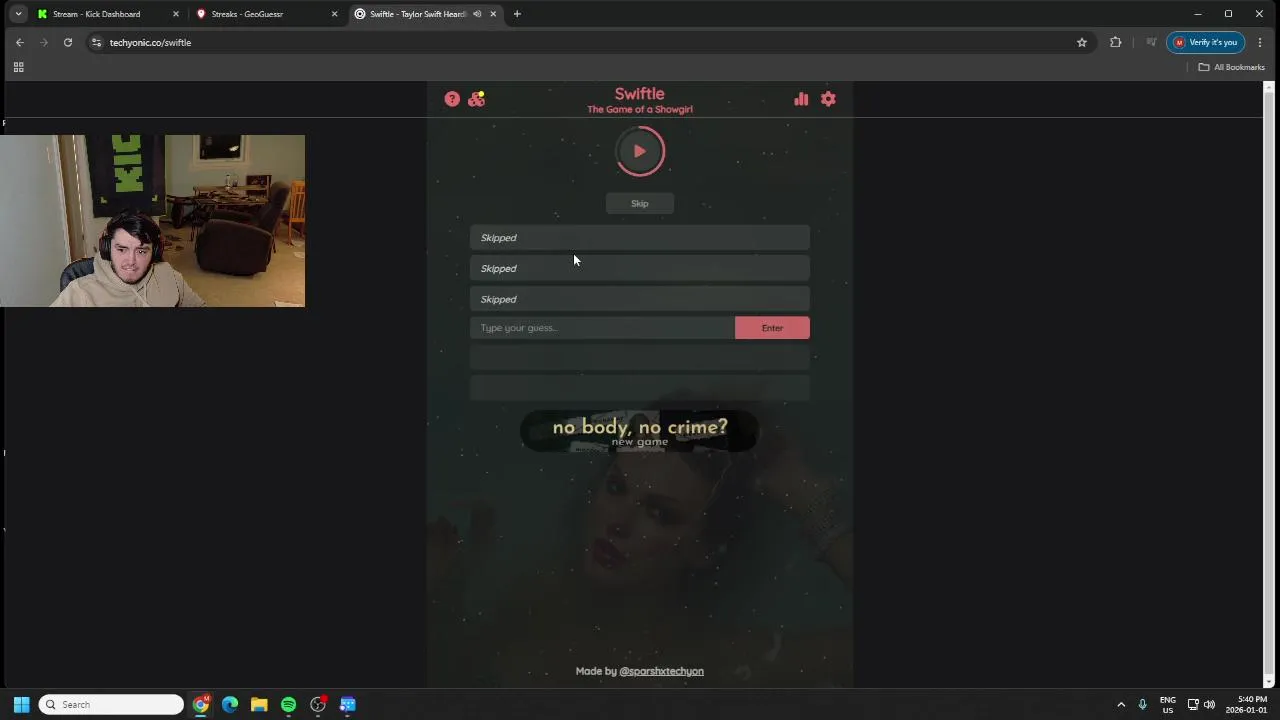Open Google Chrome from the taskbar
The image size is (1280, 720).
pyautogui.click(x=201, y=704)
